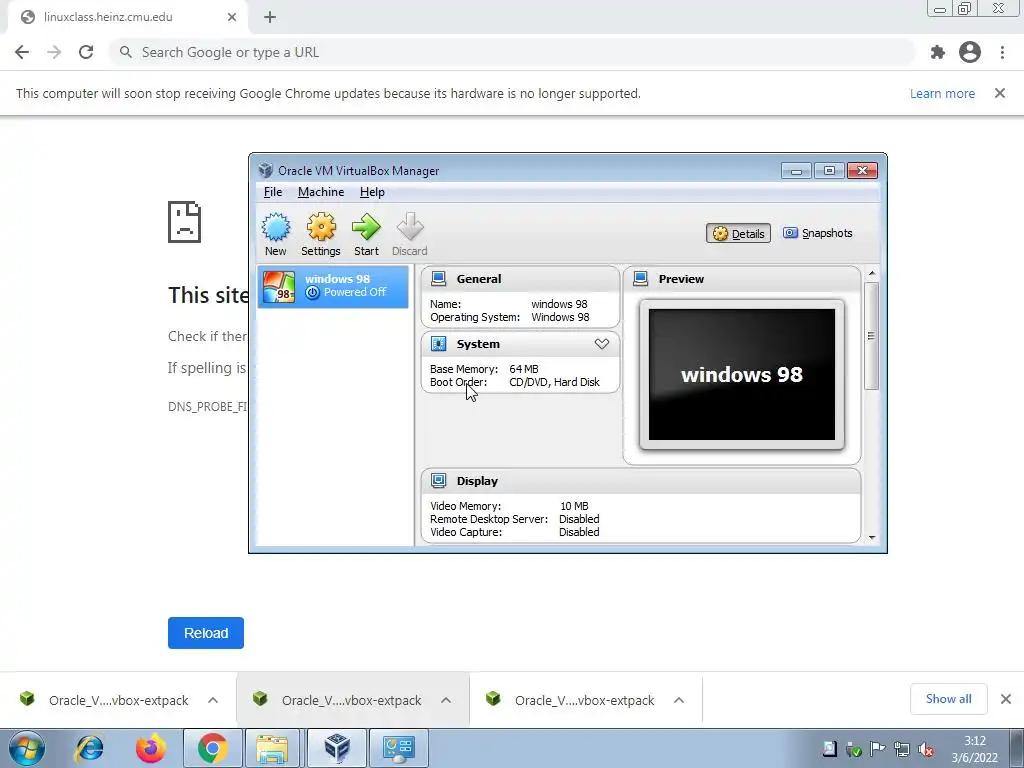Close the linuxclass.heinz.cmu.edu tab
This screenshot has height=768, width=1024.
click(x=232, y=18)
